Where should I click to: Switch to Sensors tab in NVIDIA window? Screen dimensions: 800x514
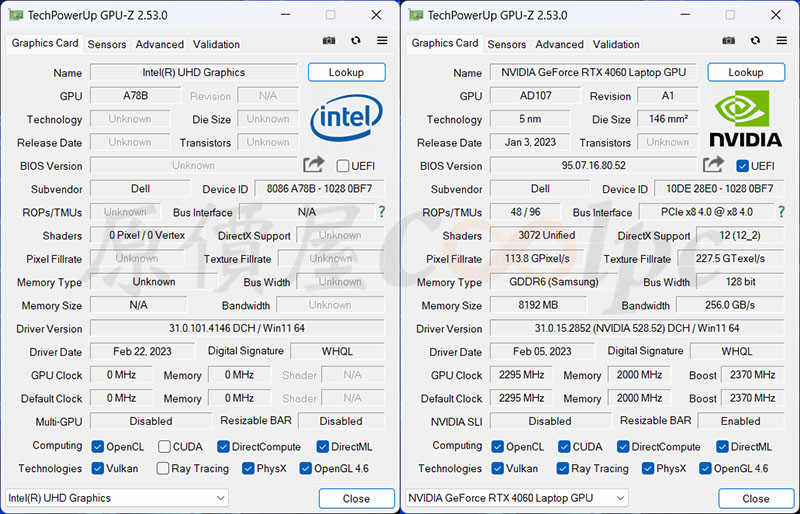coord(507,44)
